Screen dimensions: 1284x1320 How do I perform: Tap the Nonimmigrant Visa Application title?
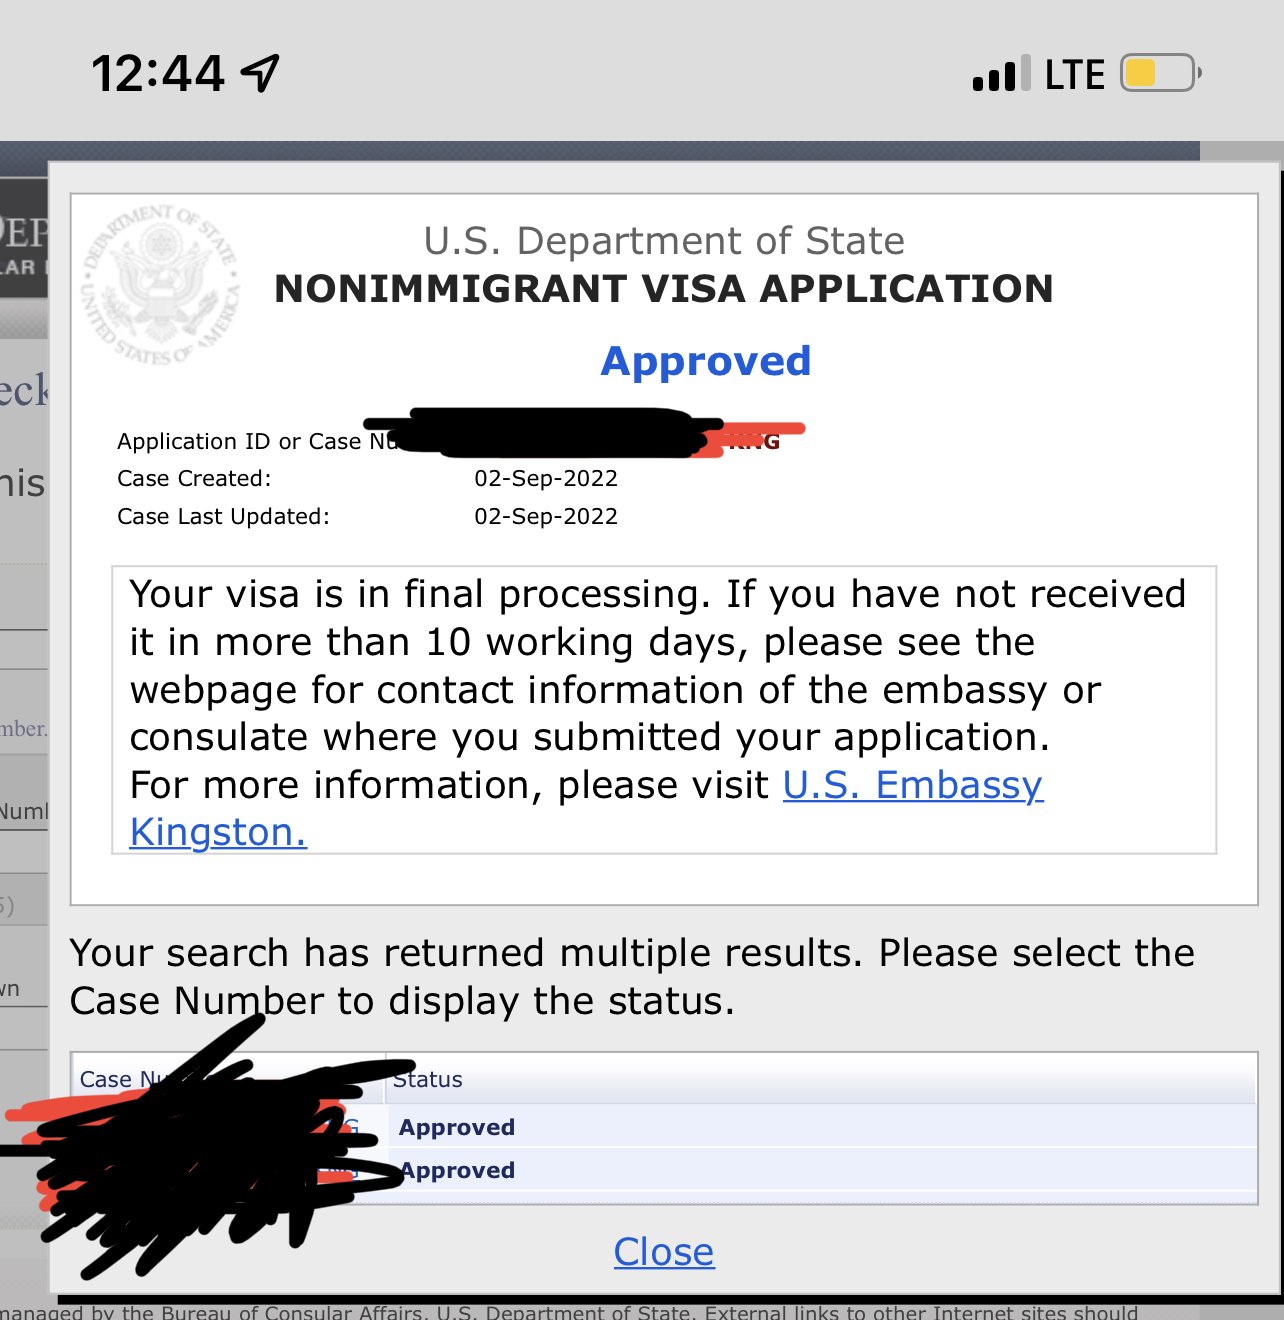(x=664, y=289)
